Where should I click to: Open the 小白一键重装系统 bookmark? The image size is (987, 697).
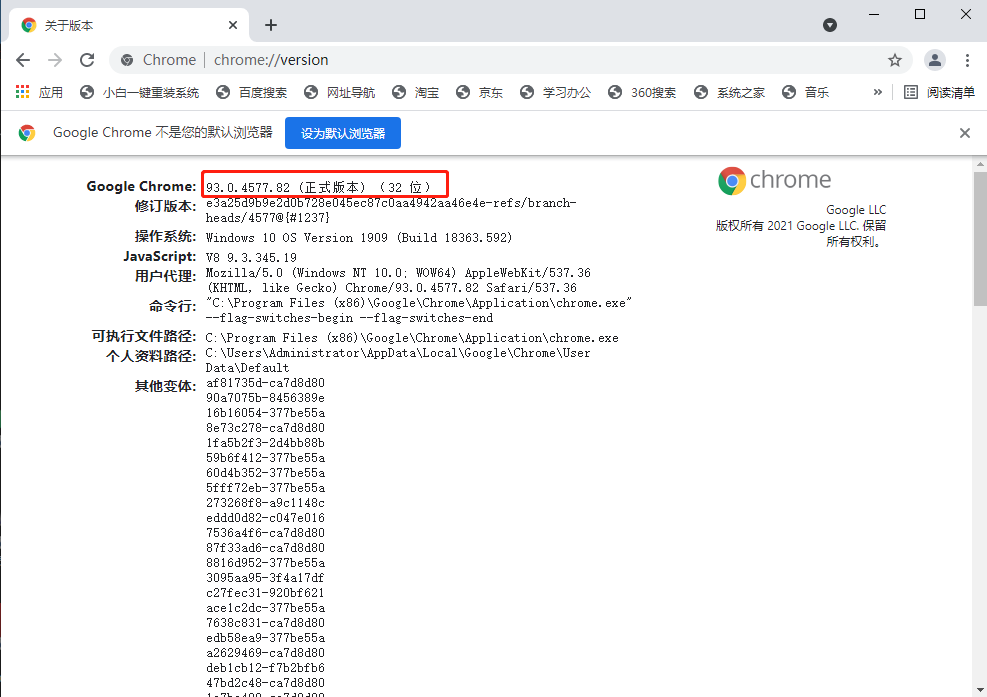click(139, 93)
